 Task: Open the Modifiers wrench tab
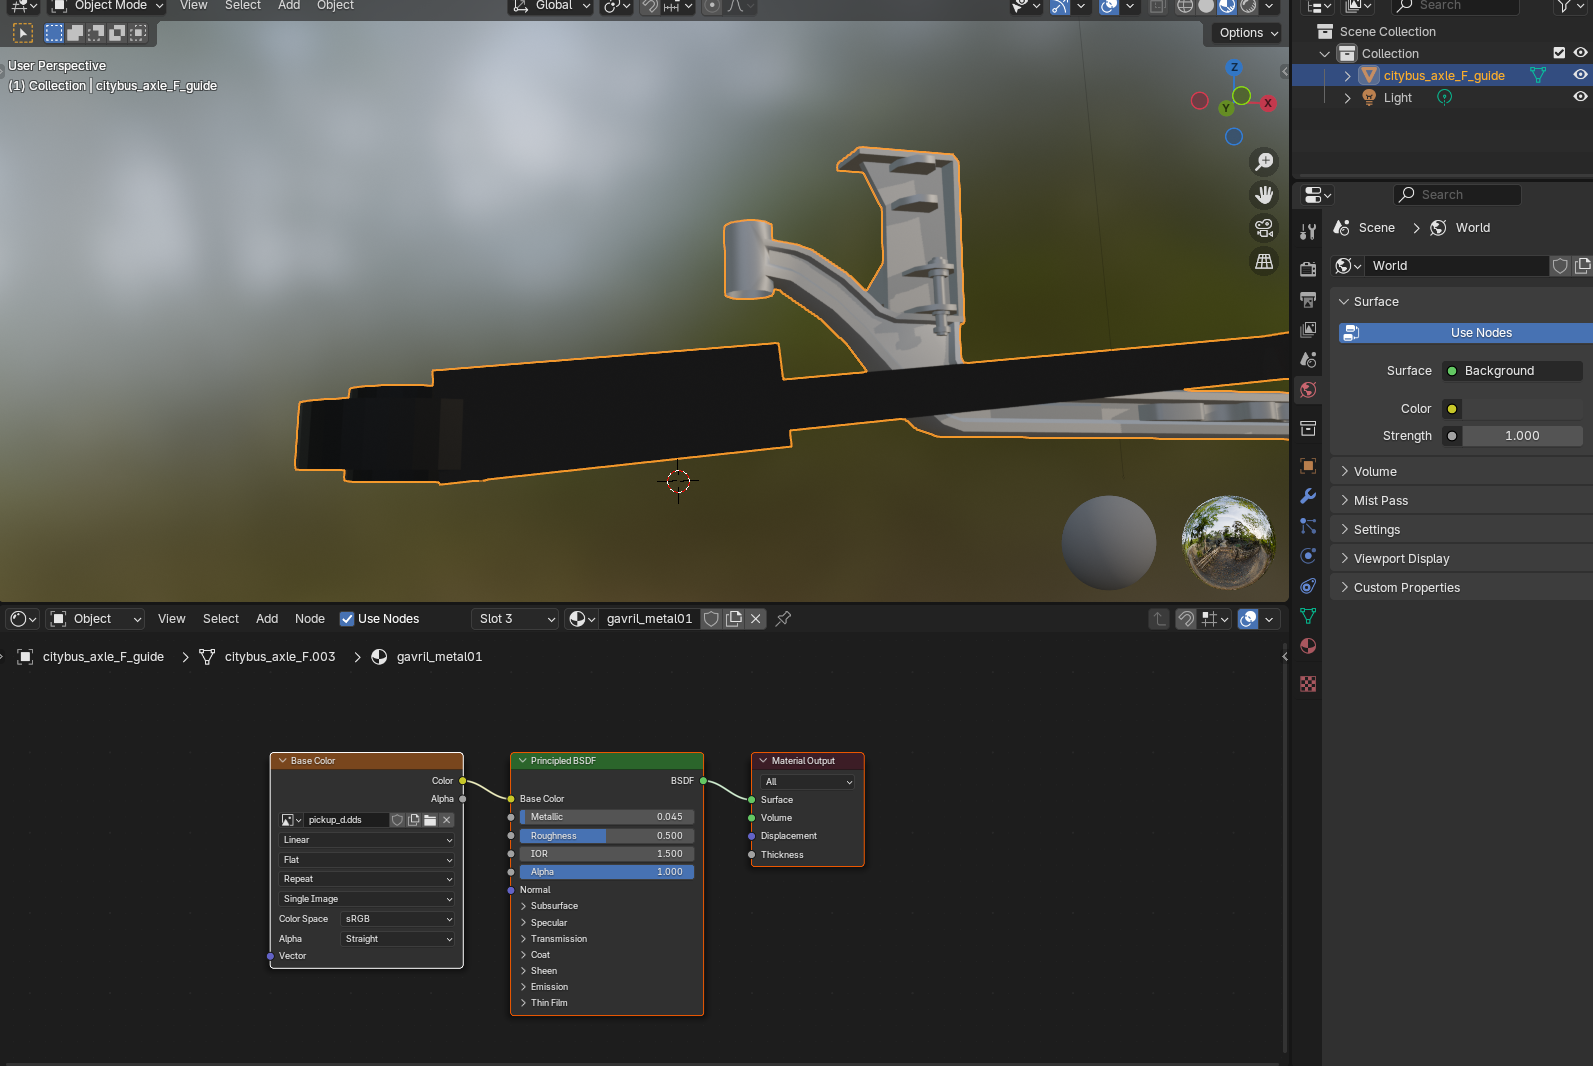tap(1308, 496)
